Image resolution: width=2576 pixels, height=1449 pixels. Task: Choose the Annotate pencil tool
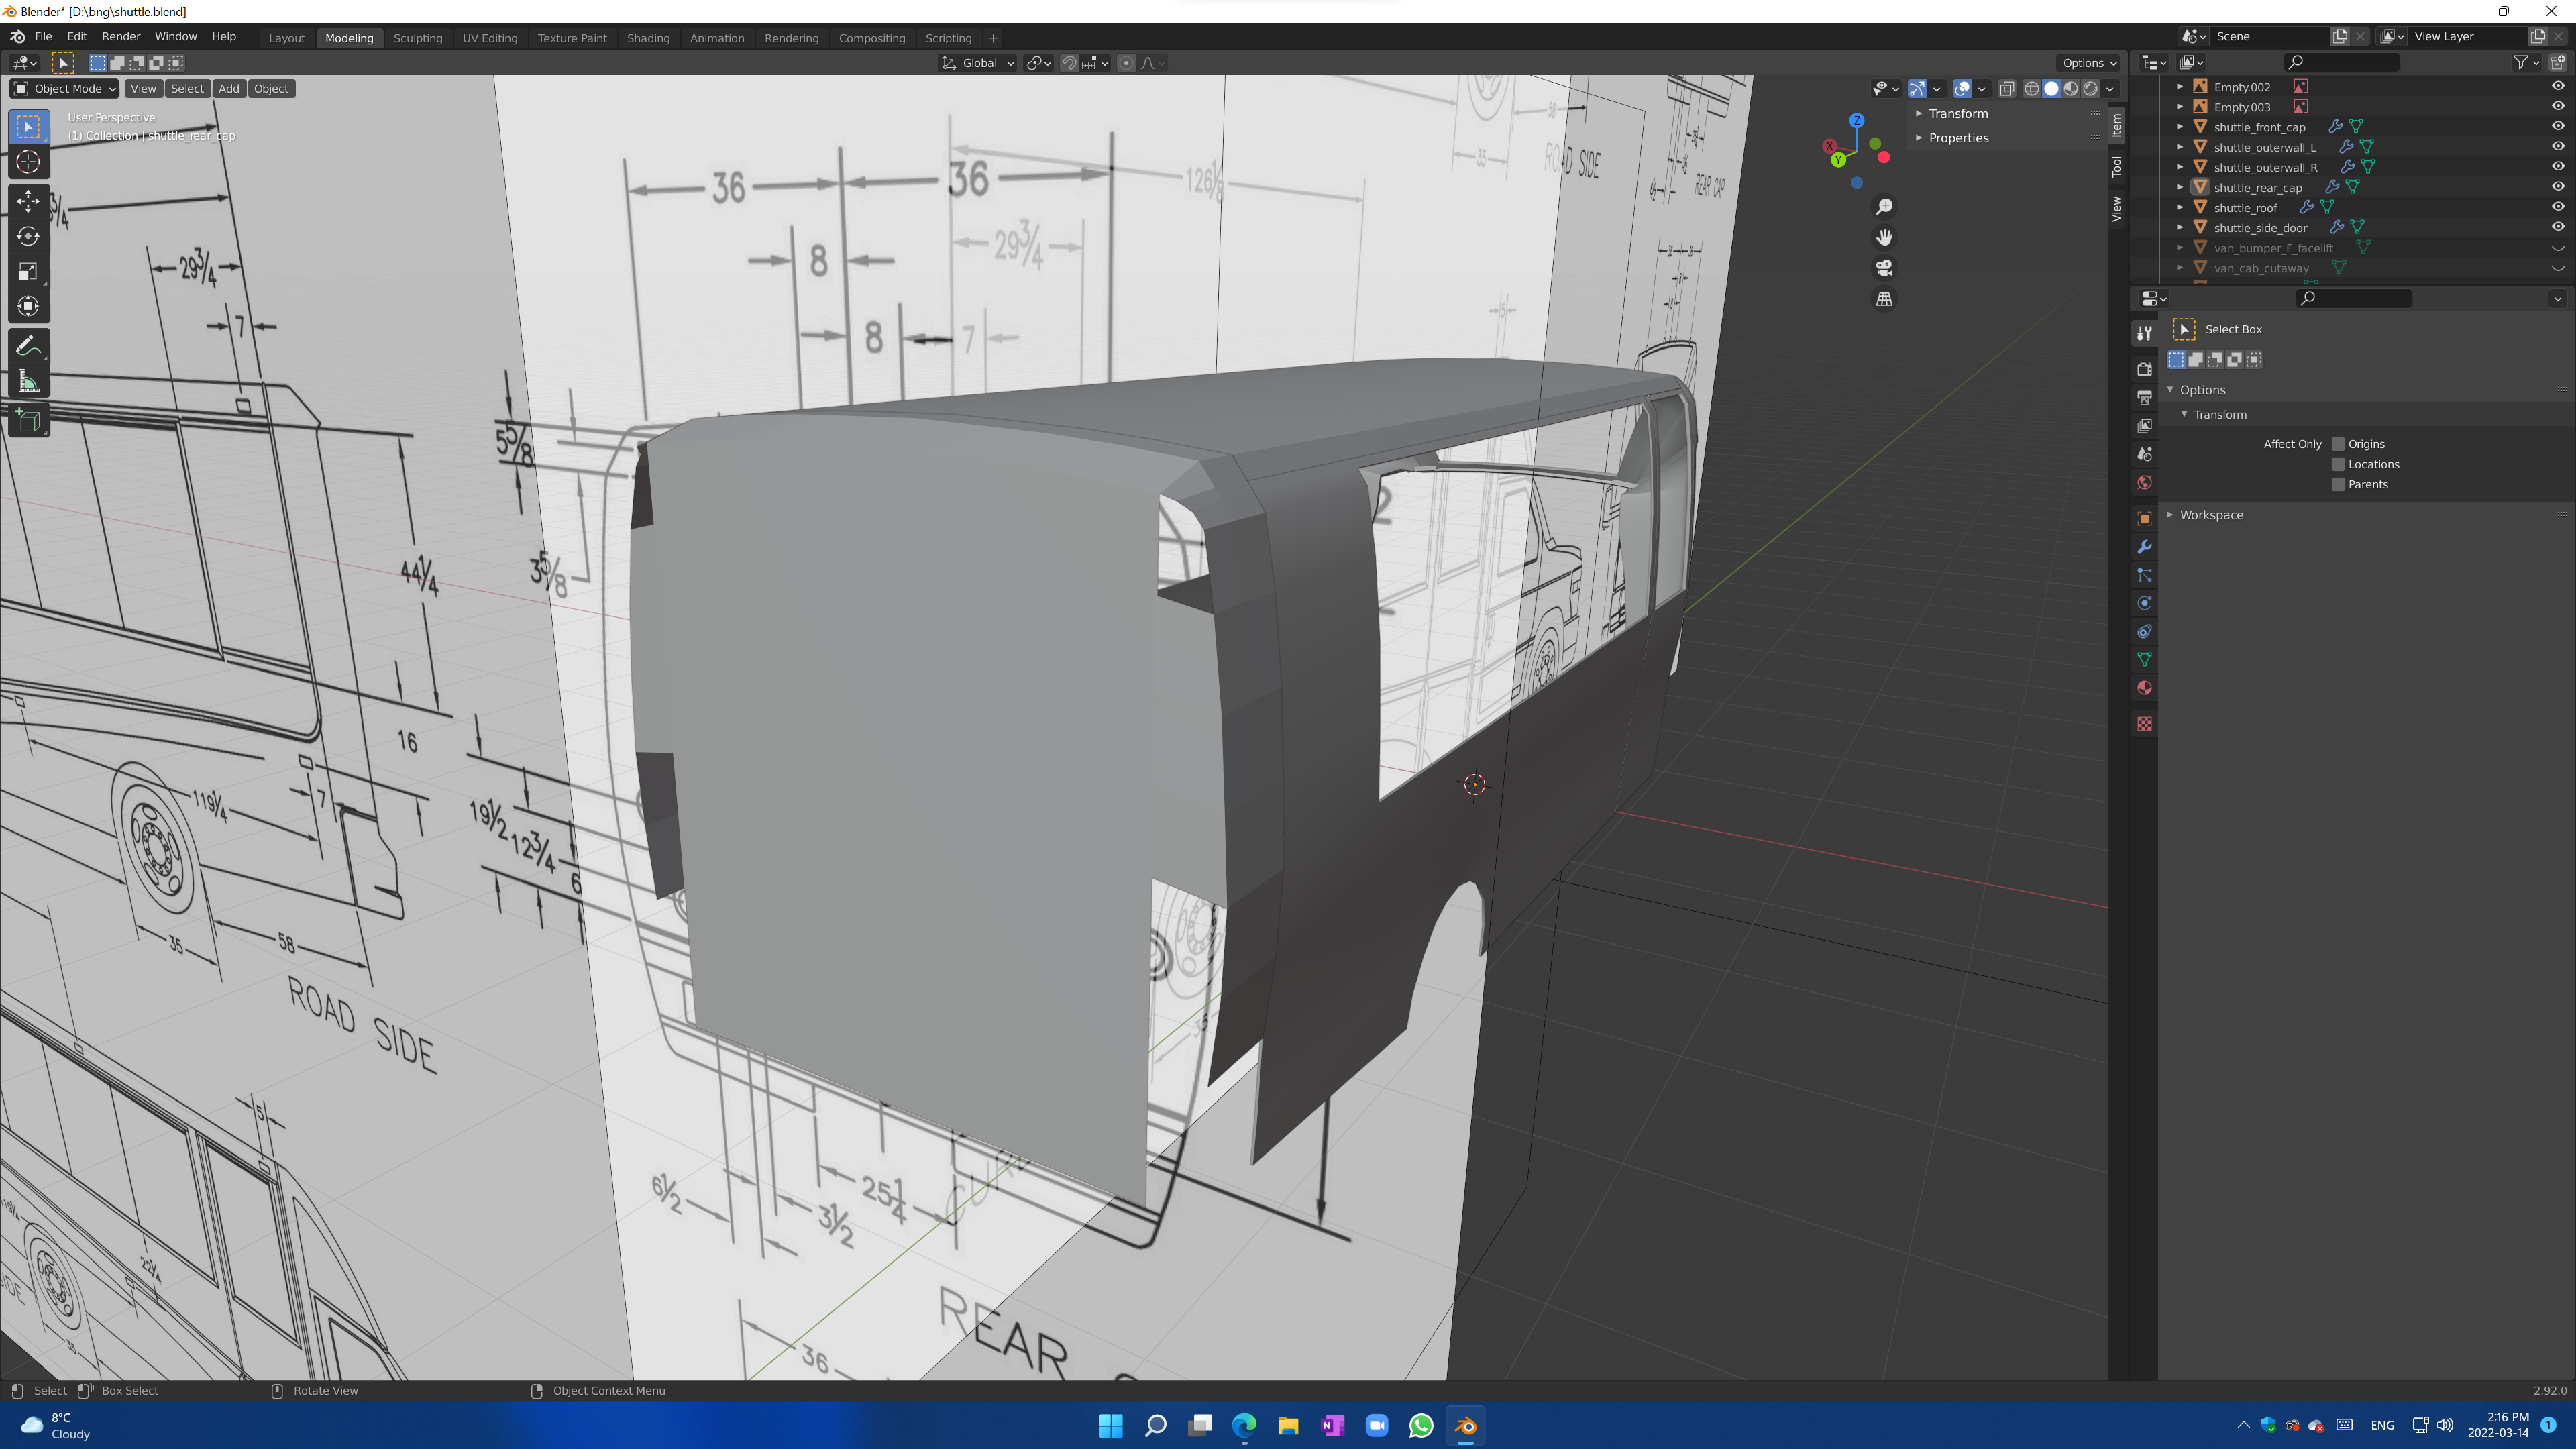pyautogui.click(x=28, y=346)
